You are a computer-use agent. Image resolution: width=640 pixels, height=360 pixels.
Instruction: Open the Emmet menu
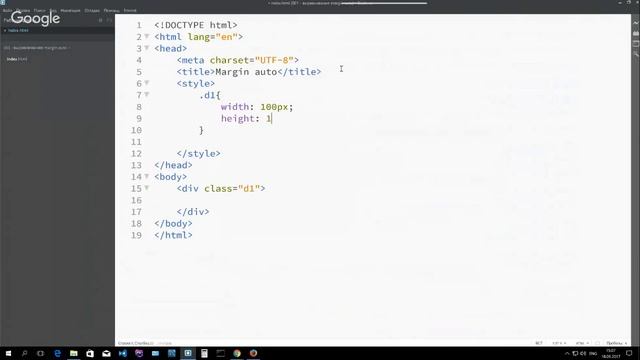coord(130,10)
